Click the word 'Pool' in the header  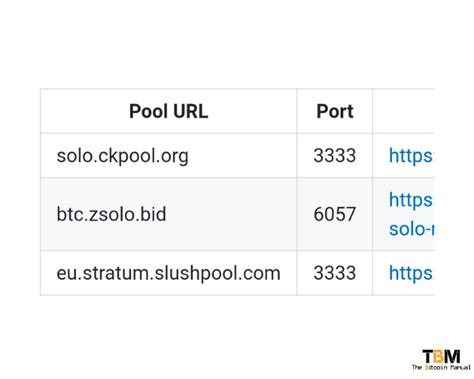coord(148,111)
